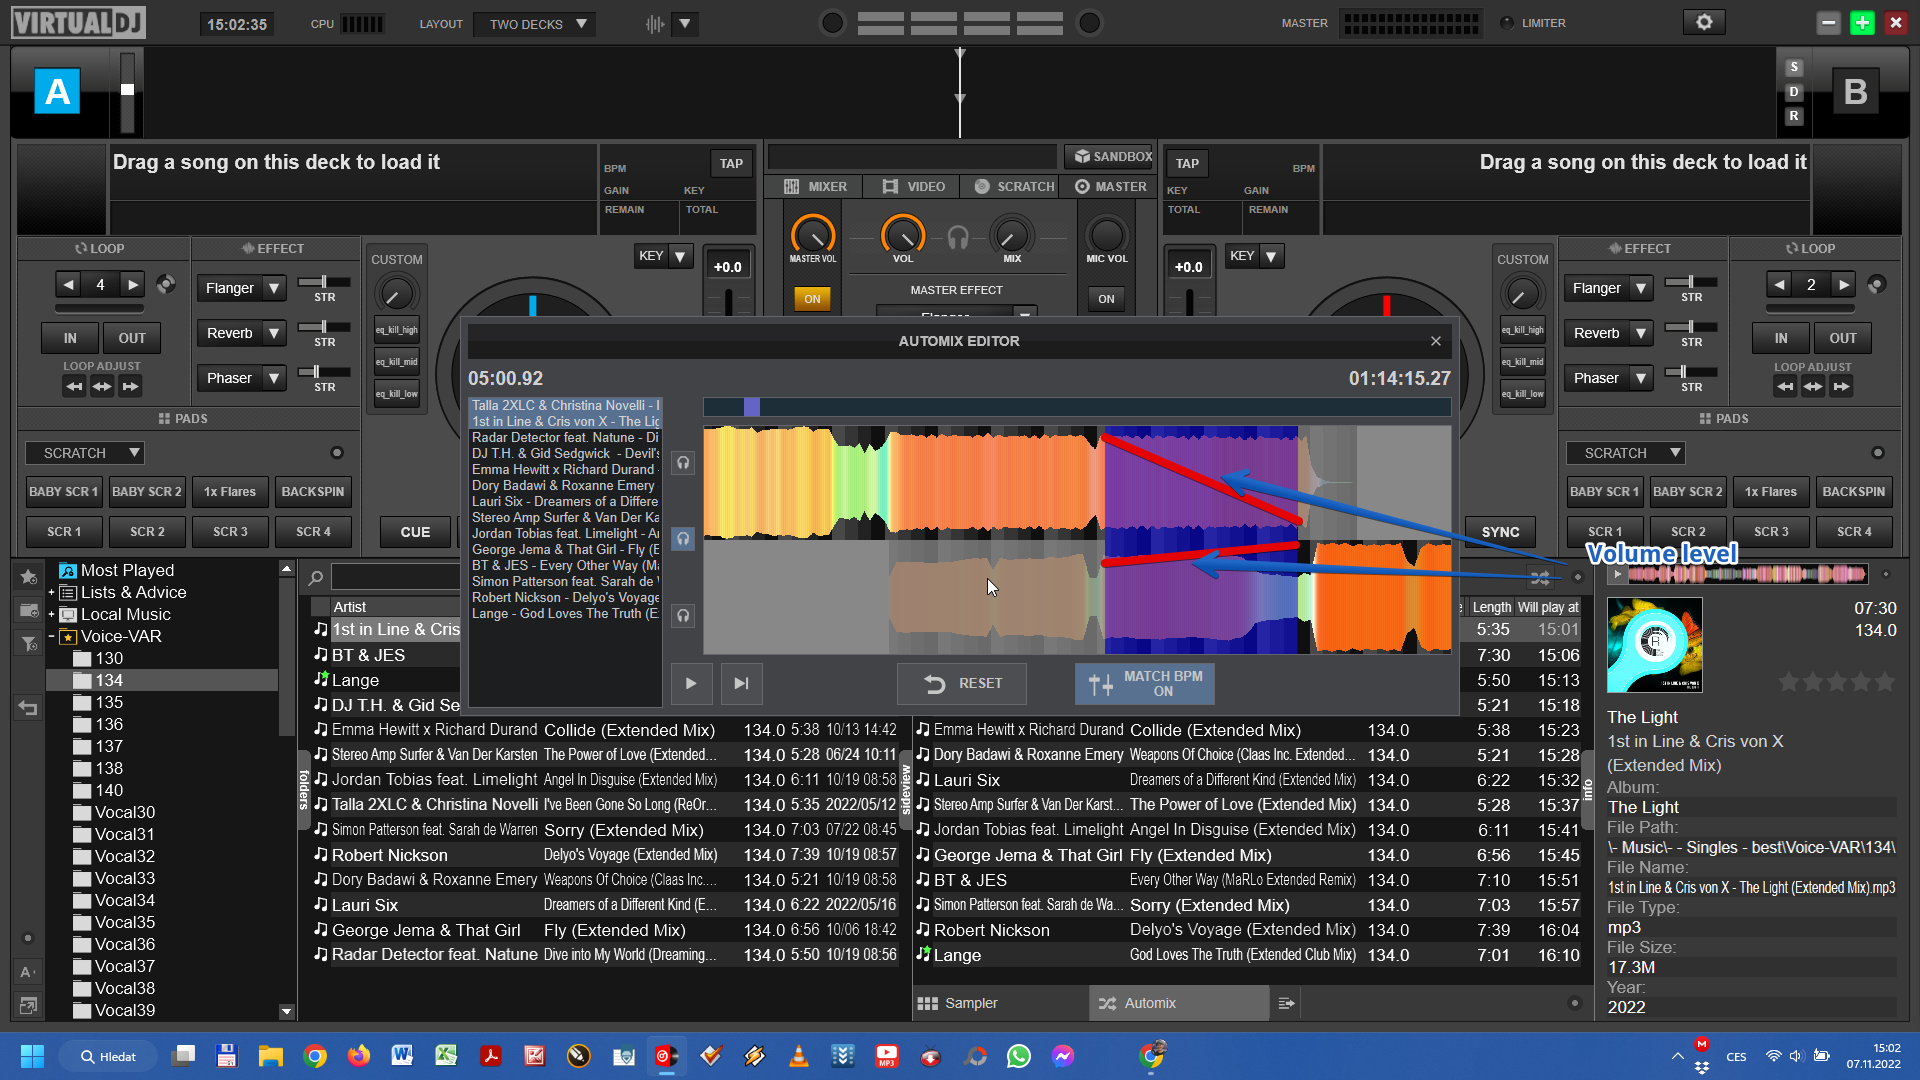
Task: Click the highlighted headphone icon on second track
Action: click(x=683, y=539)
